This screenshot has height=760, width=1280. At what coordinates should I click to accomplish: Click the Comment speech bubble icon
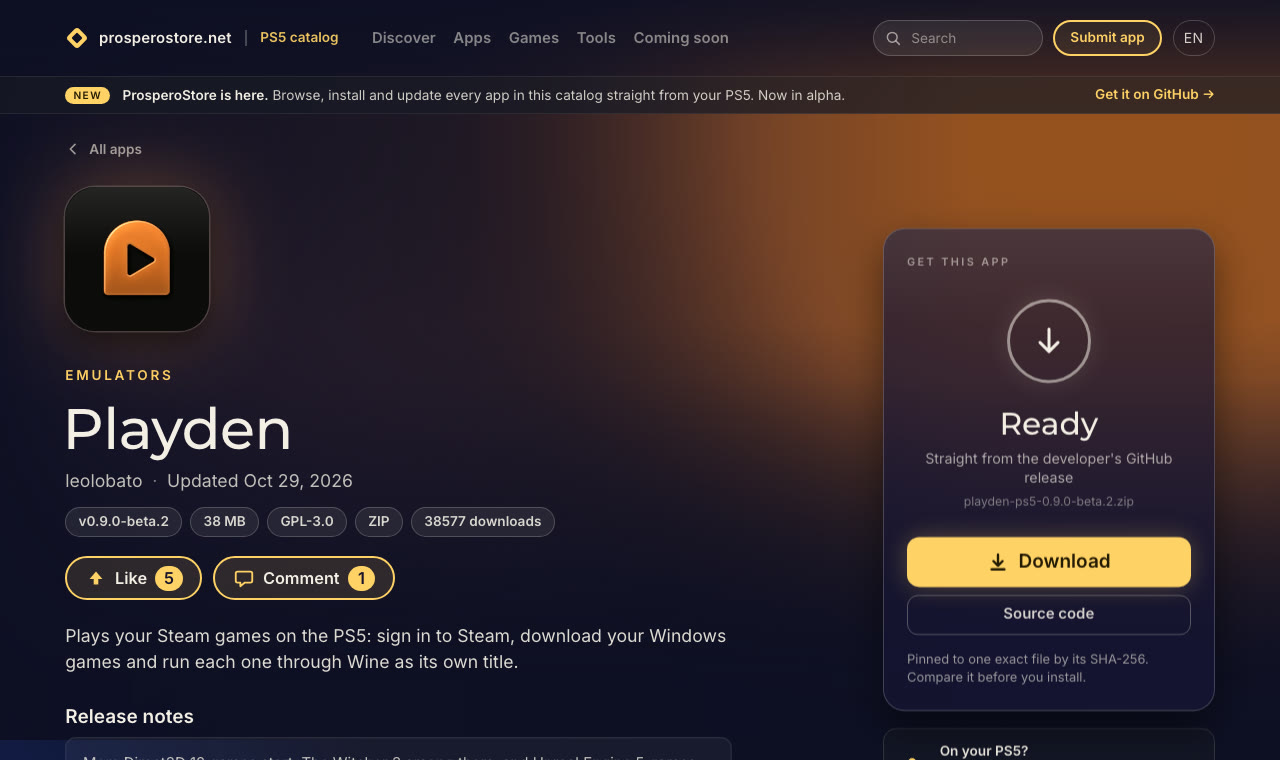[x=244, y=578]
